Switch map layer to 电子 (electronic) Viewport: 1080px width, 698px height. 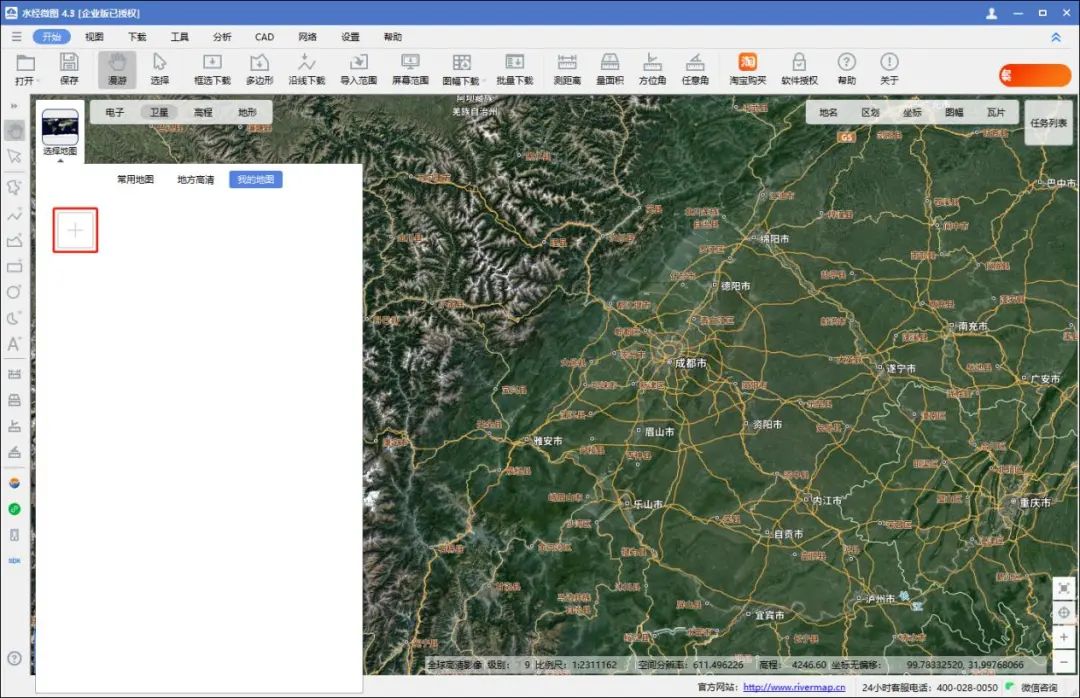pyautogui.click(x=115, y=113)
